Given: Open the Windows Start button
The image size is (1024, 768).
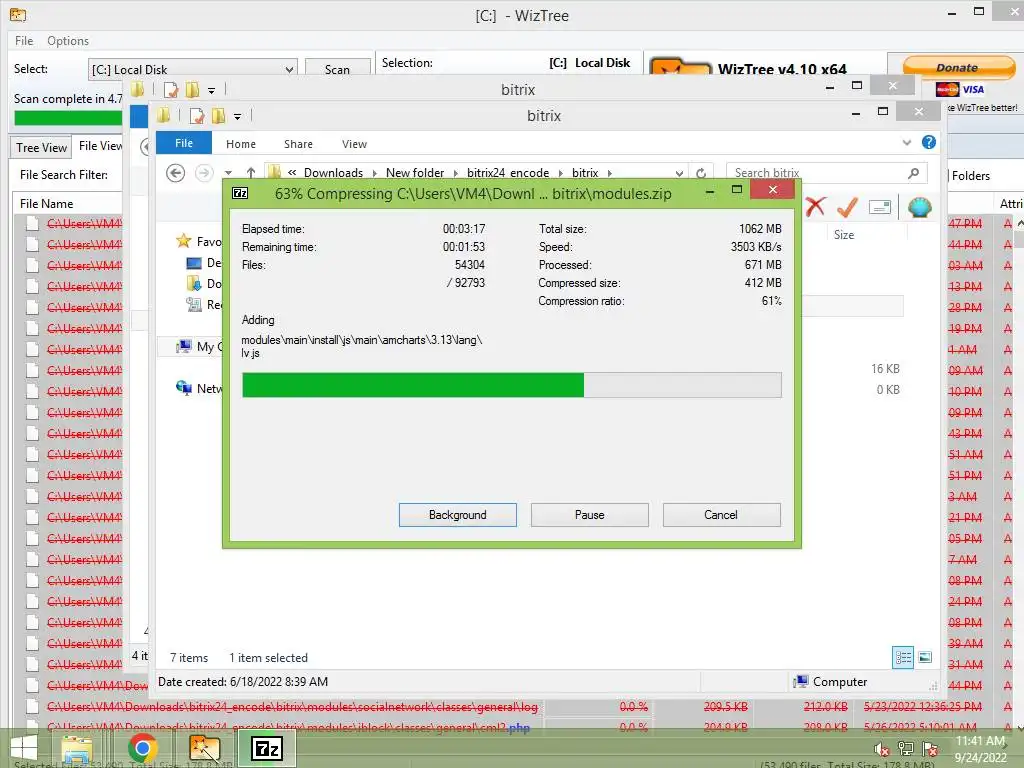Looking at the screenshot, I should [24, 748].
